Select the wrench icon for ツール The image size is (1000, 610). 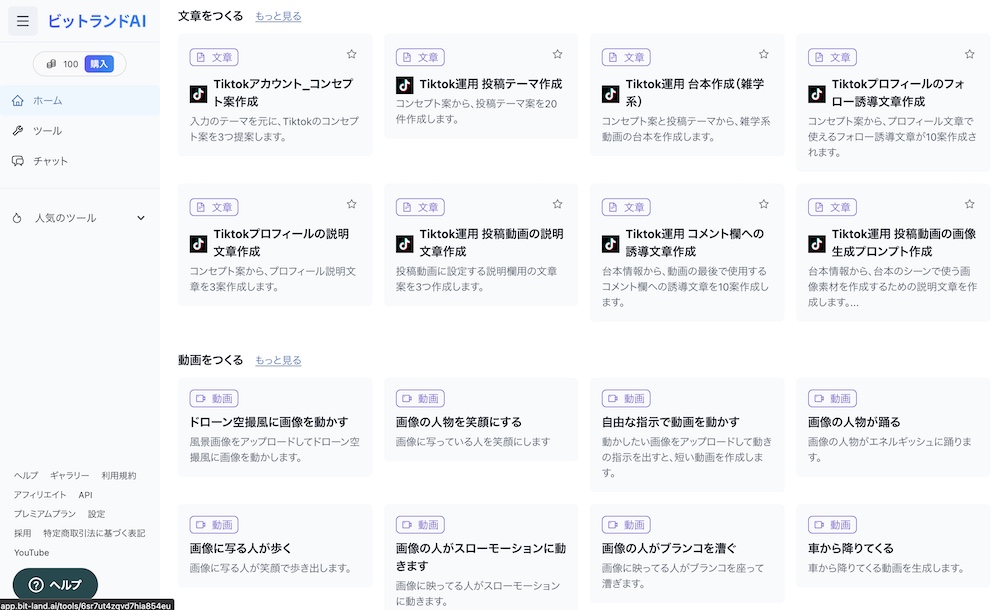tap(18, 131)
